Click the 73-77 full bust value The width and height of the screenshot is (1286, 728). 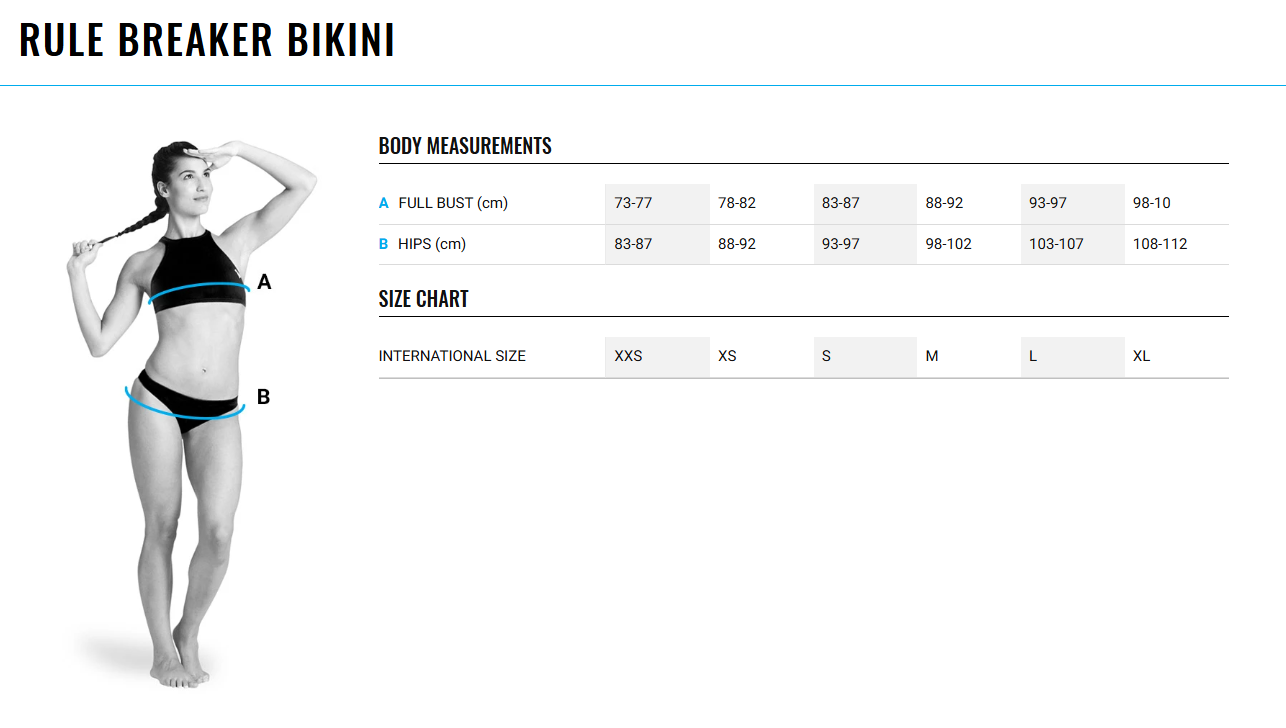click(633, 203)
